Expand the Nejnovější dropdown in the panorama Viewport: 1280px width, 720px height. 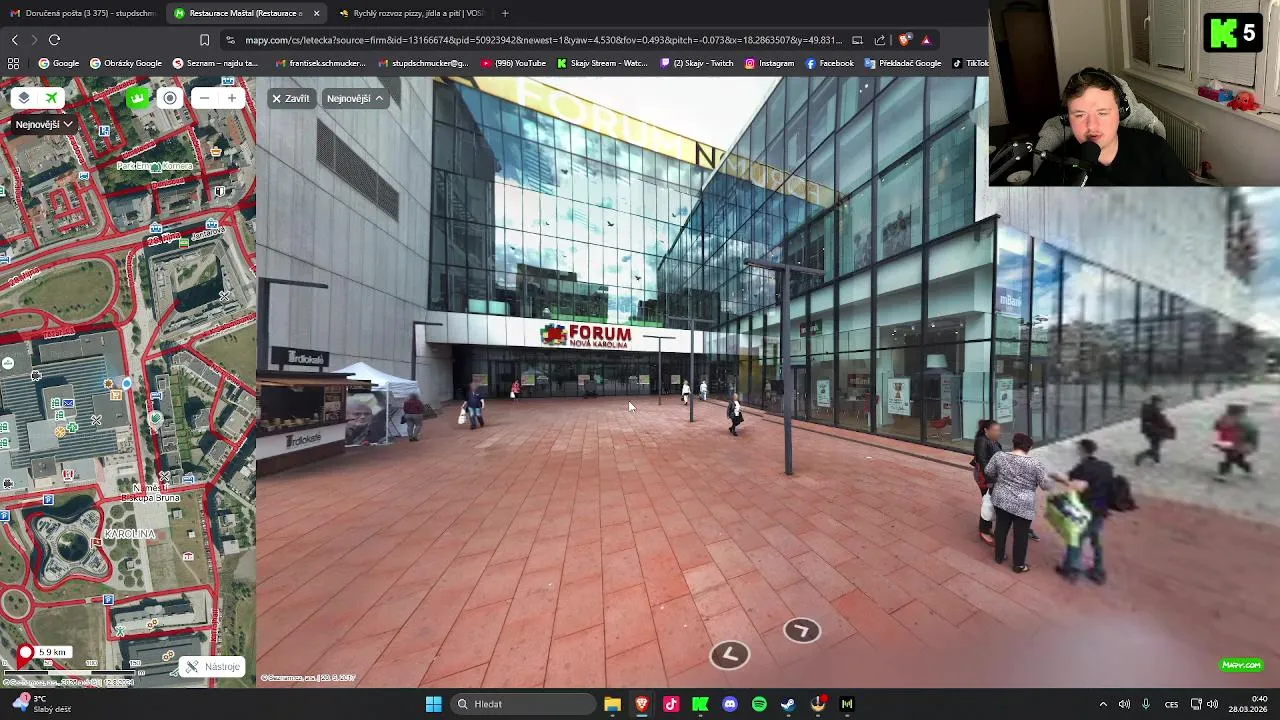pos(355,98)
